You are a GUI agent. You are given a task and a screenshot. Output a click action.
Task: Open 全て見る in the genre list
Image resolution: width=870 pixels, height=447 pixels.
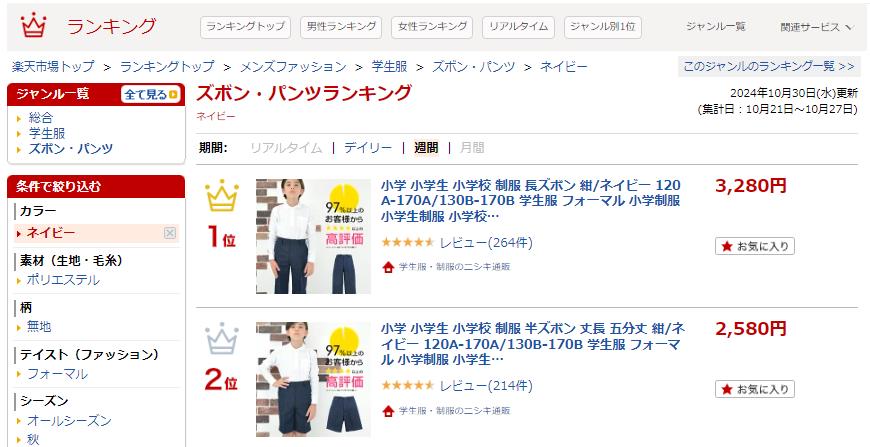coord(151,95)
